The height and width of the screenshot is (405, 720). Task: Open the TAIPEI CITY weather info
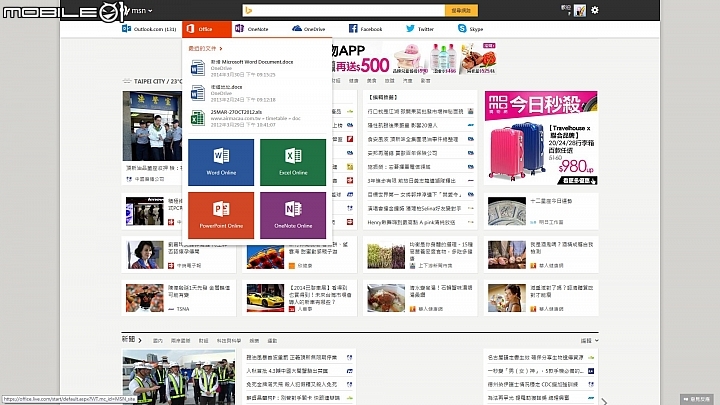[152, 81]
